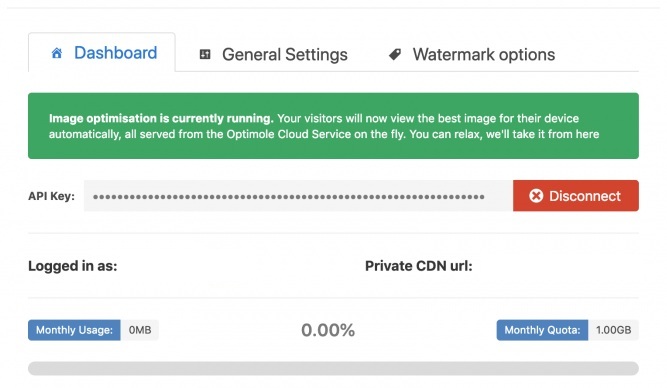Click the red Disconnect button
The image size is (667, 388).
click(576, 196)
